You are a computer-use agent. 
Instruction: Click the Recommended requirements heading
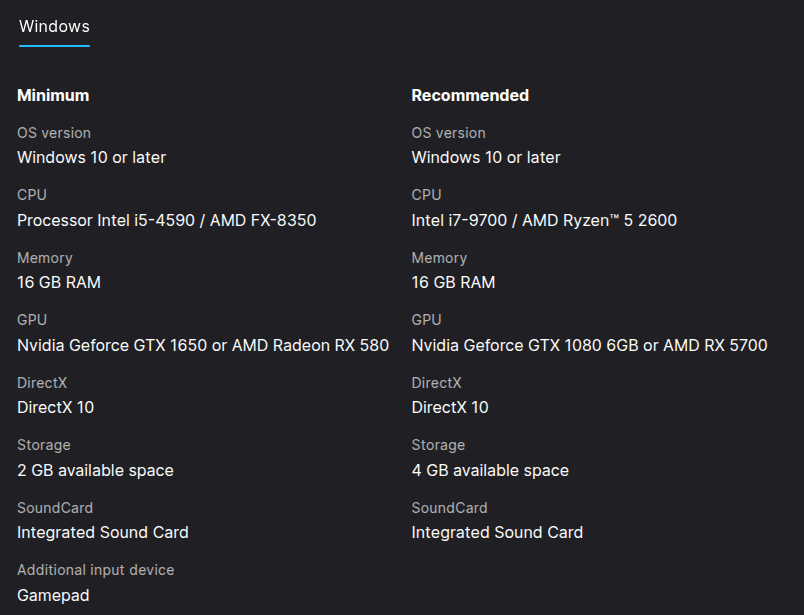coord(470,95)
